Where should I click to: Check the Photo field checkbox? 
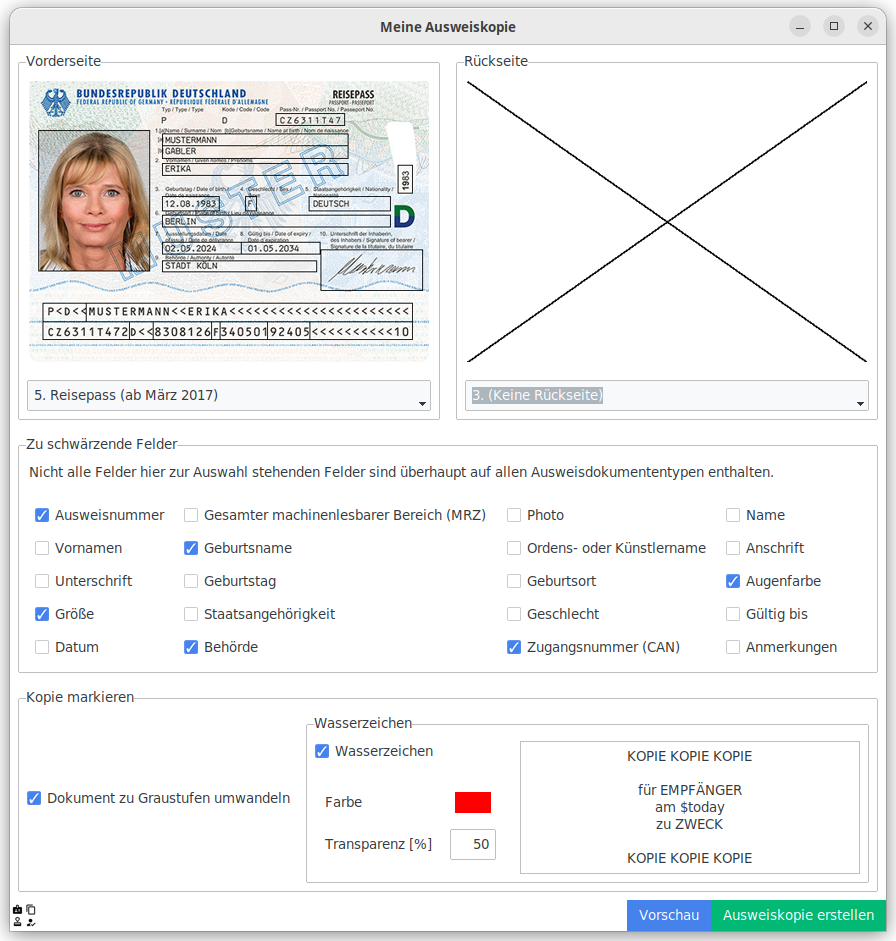pyautogui.click(x=514, y=515)
